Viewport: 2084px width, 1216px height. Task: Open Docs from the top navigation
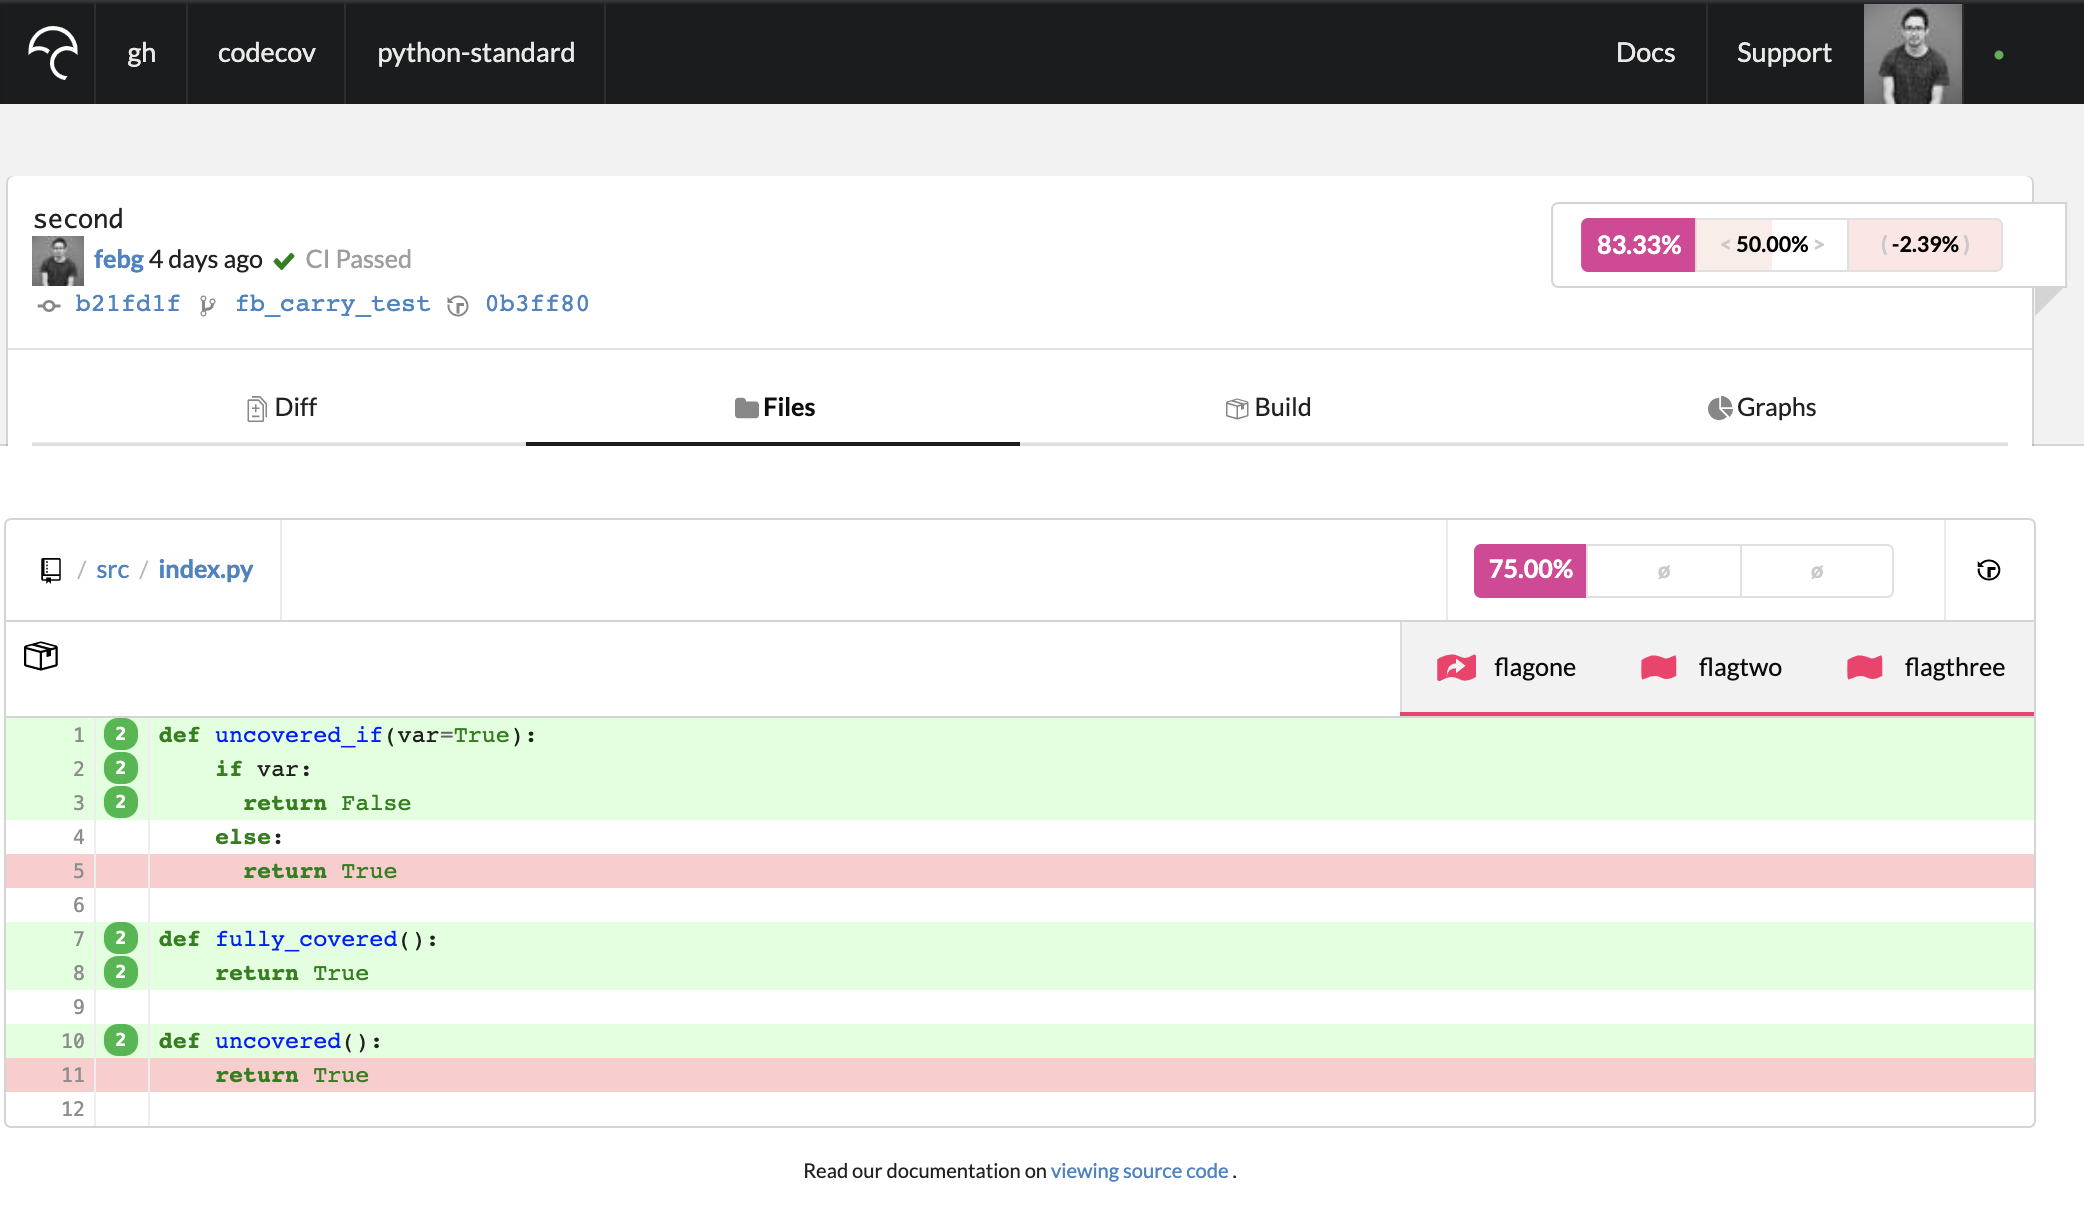click(1645, 53)
